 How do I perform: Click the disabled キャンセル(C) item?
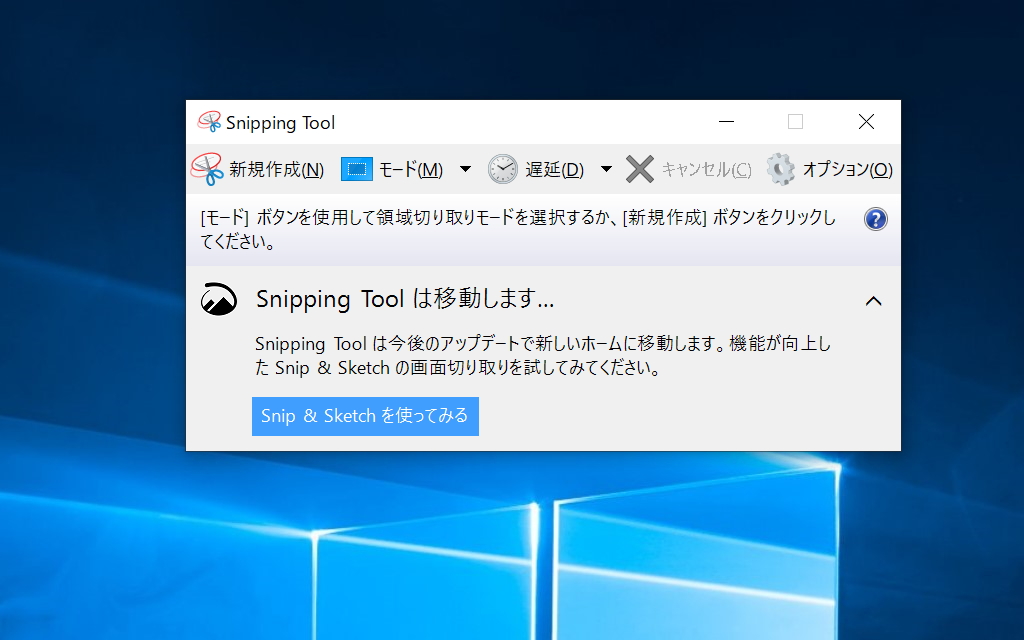[707, 169]
